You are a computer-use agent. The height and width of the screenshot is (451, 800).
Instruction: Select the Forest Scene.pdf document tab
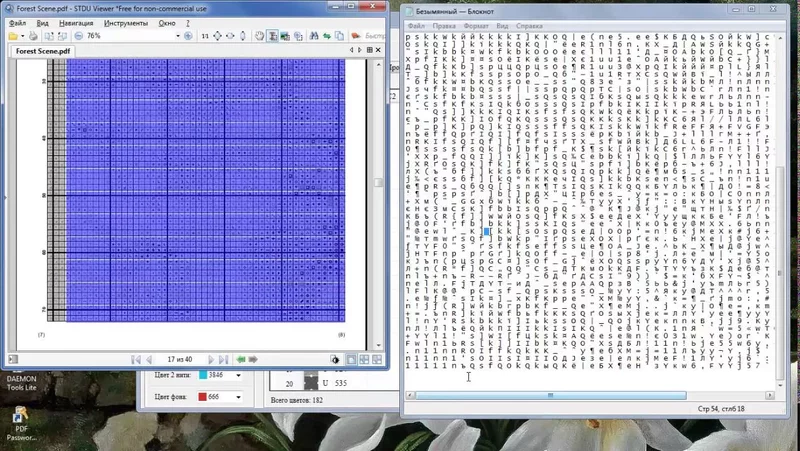click(43, 51)
